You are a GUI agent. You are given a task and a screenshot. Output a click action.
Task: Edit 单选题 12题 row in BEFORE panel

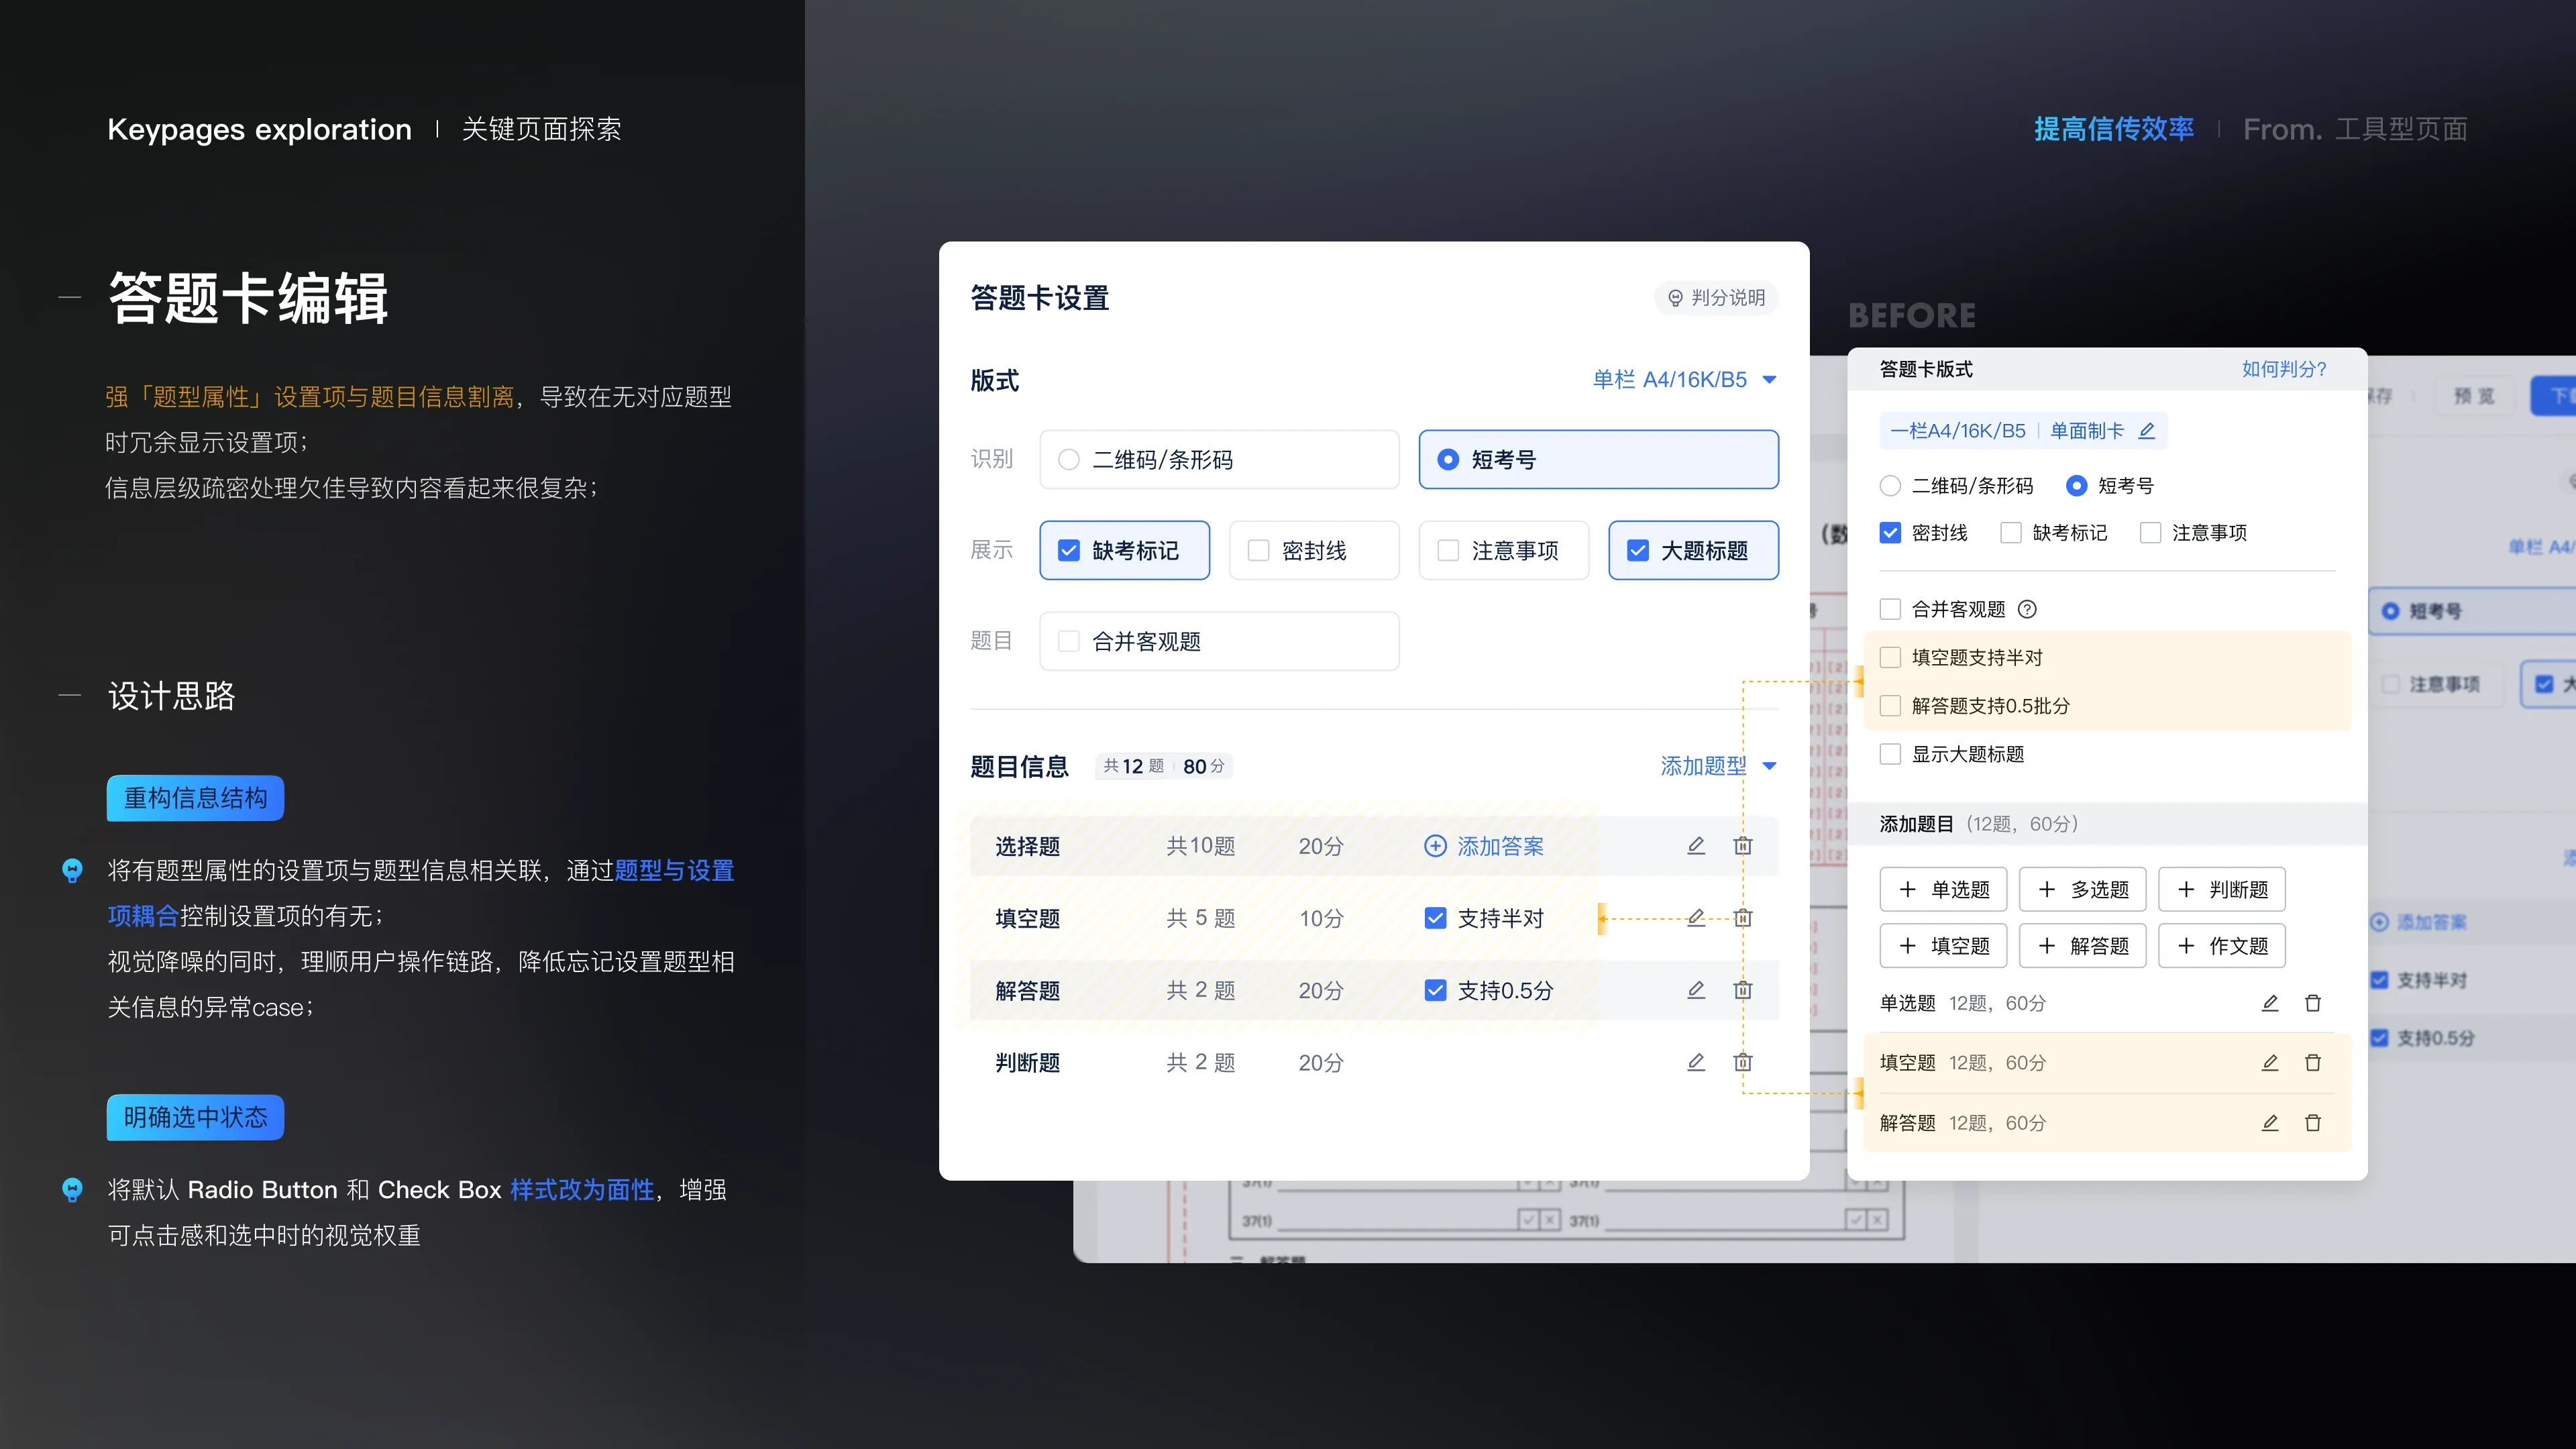click(x=2270, y=1003)
